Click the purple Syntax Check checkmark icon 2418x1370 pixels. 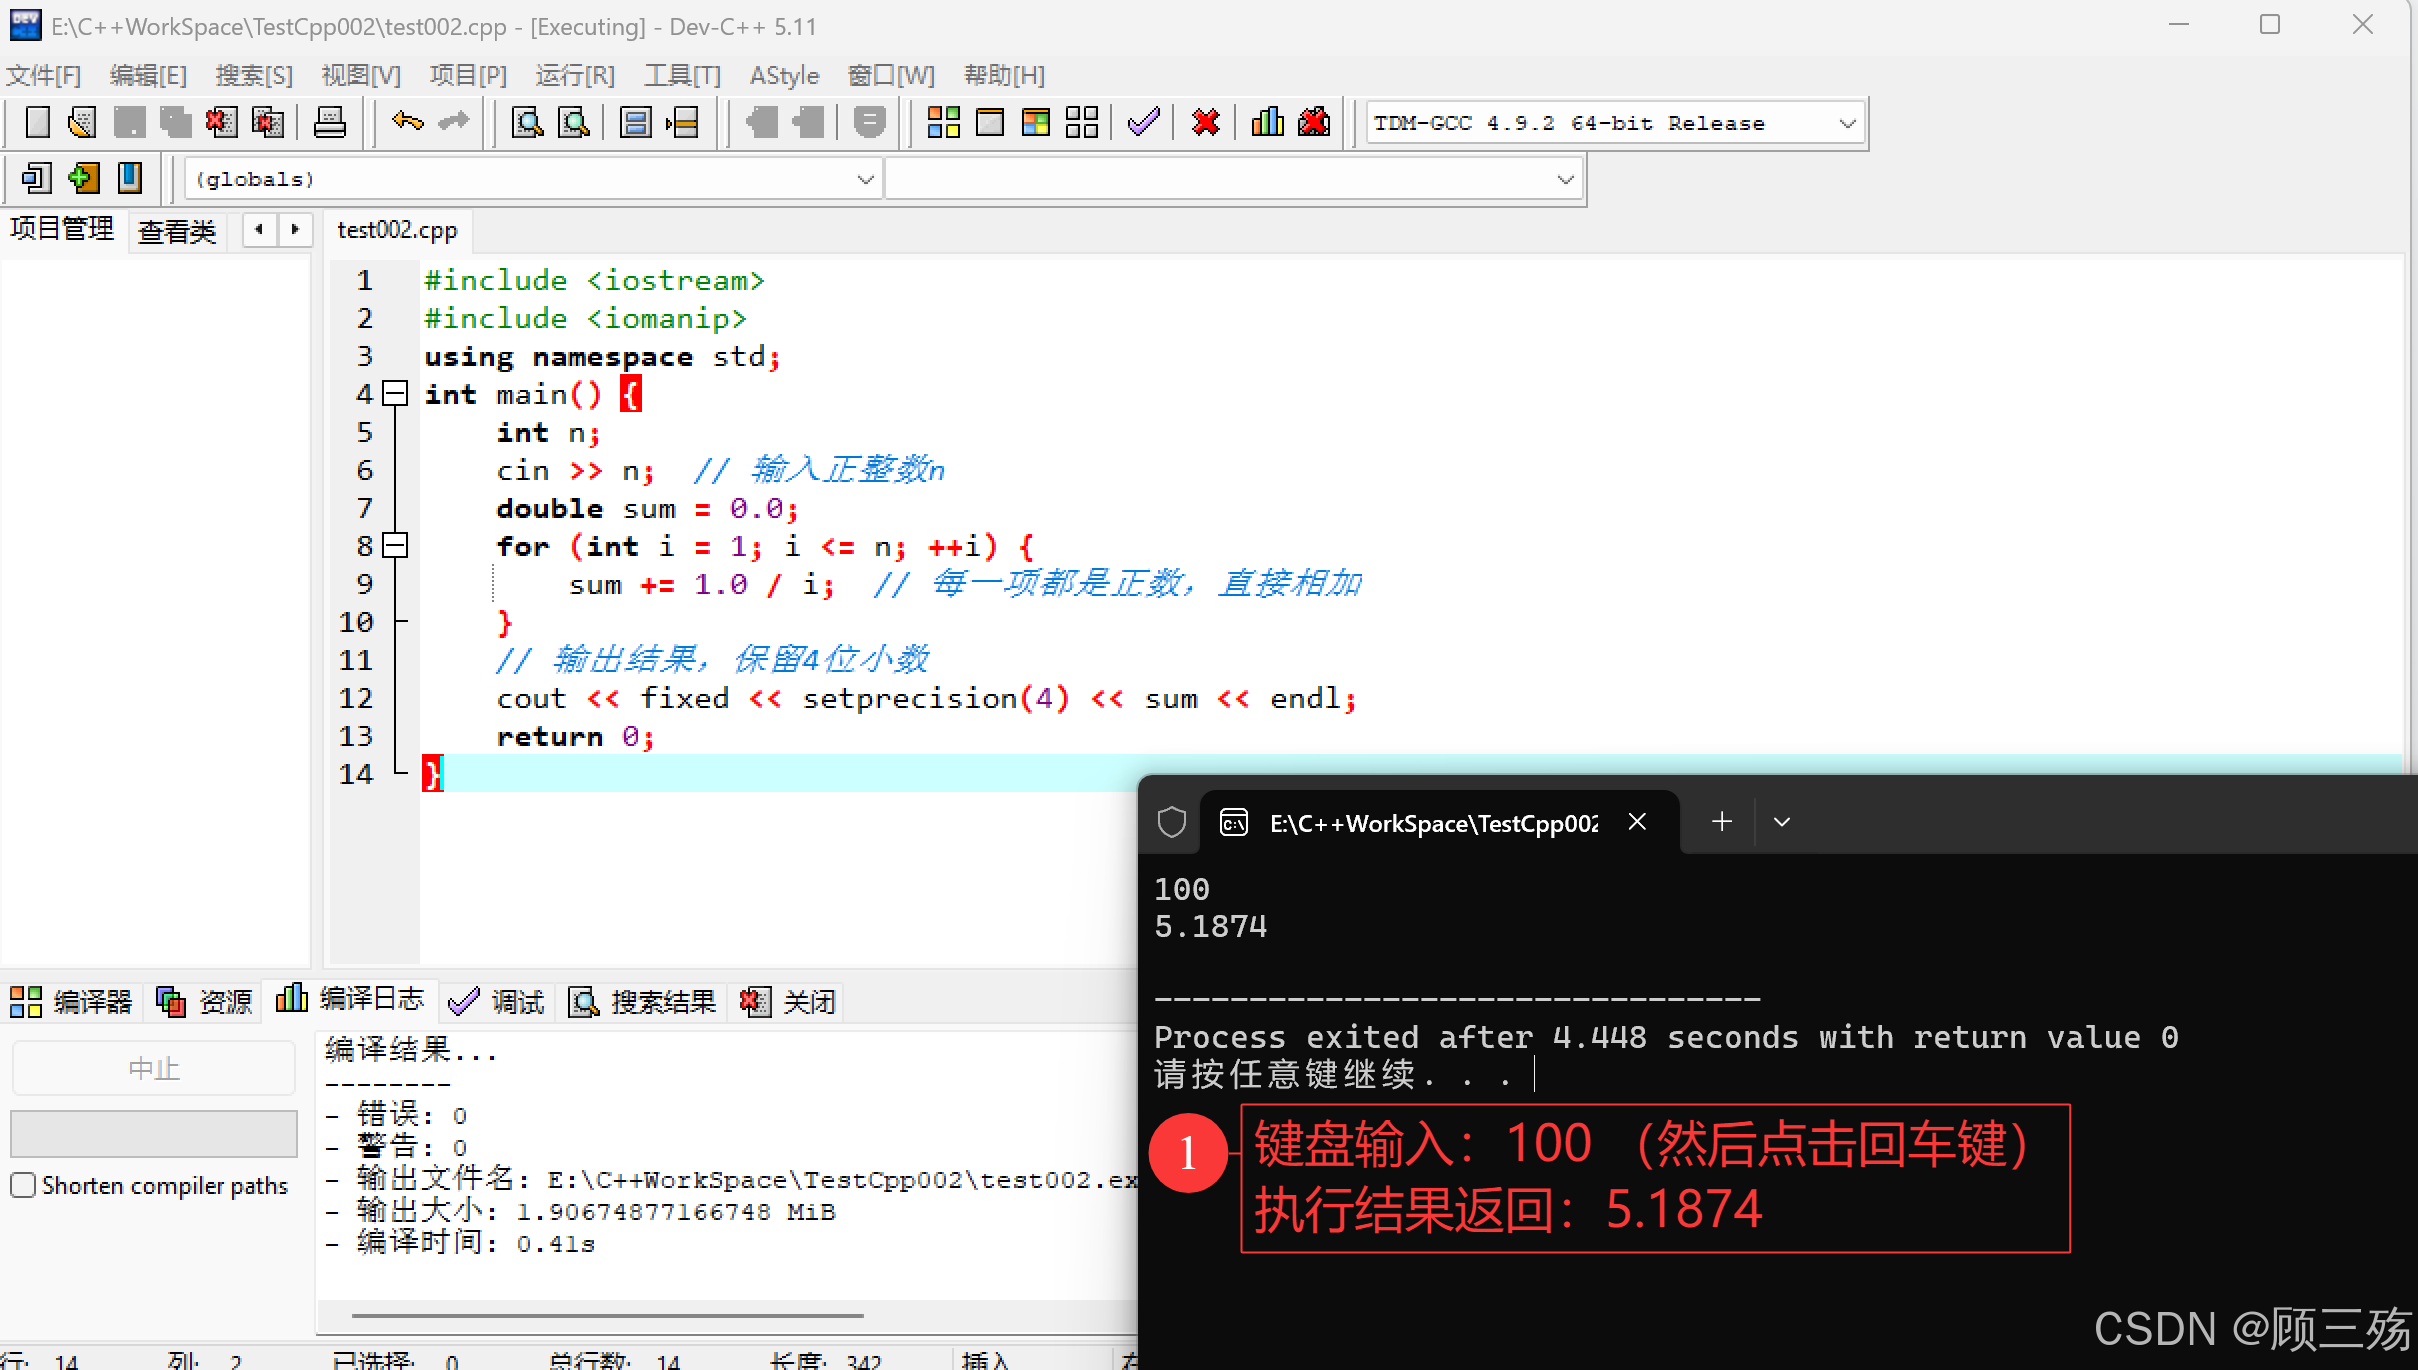[1143, 123]
